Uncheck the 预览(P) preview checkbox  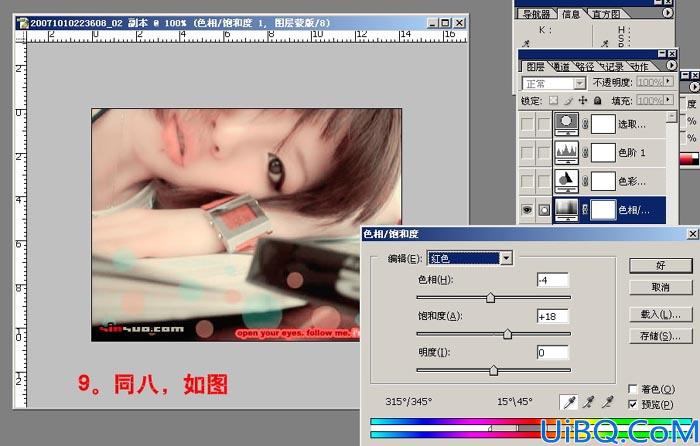[x=633, y=404]
